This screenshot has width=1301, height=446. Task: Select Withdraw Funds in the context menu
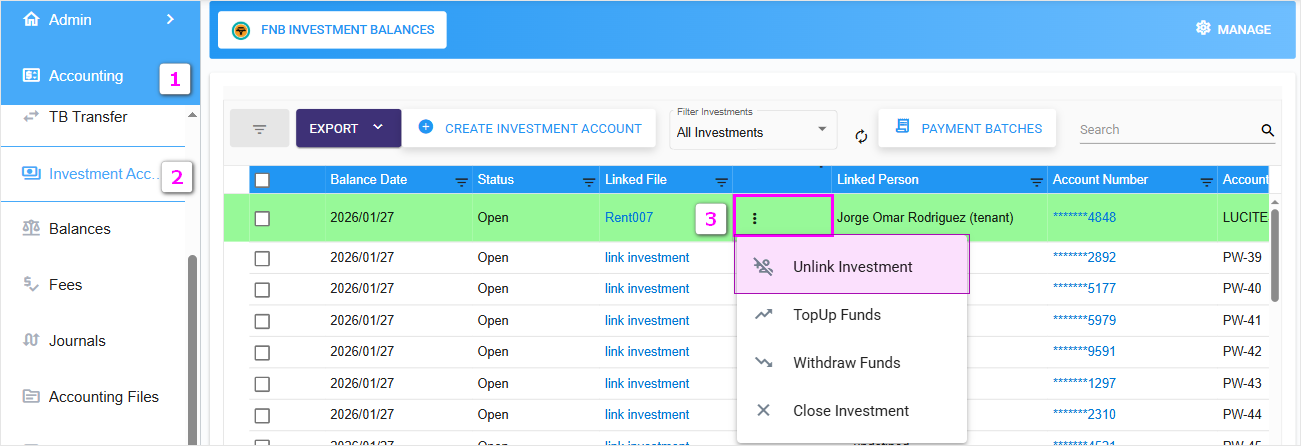coord(846,363)
